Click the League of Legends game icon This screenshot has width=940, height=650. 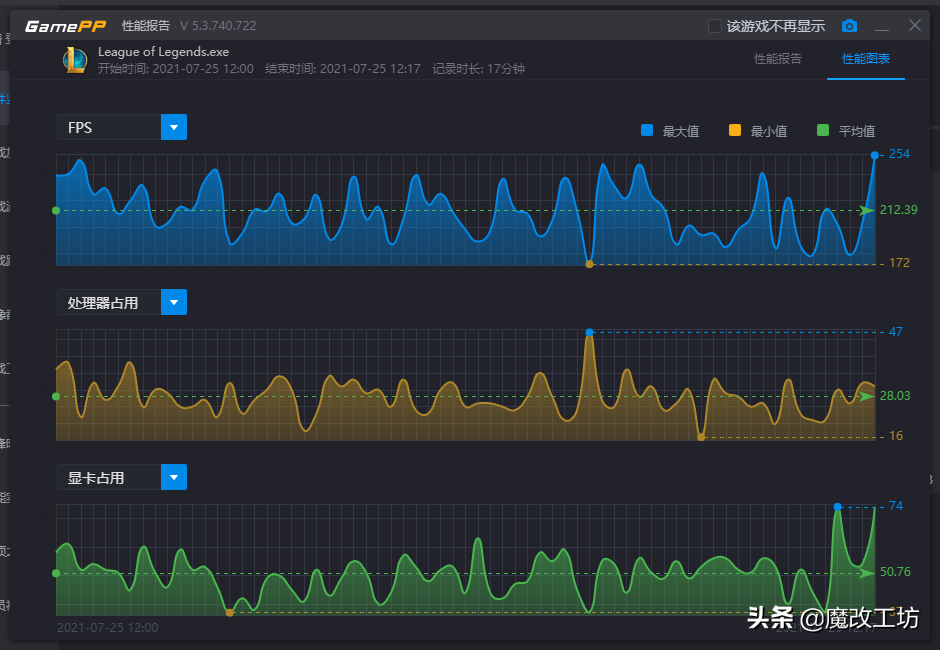(x=75, y=60)
